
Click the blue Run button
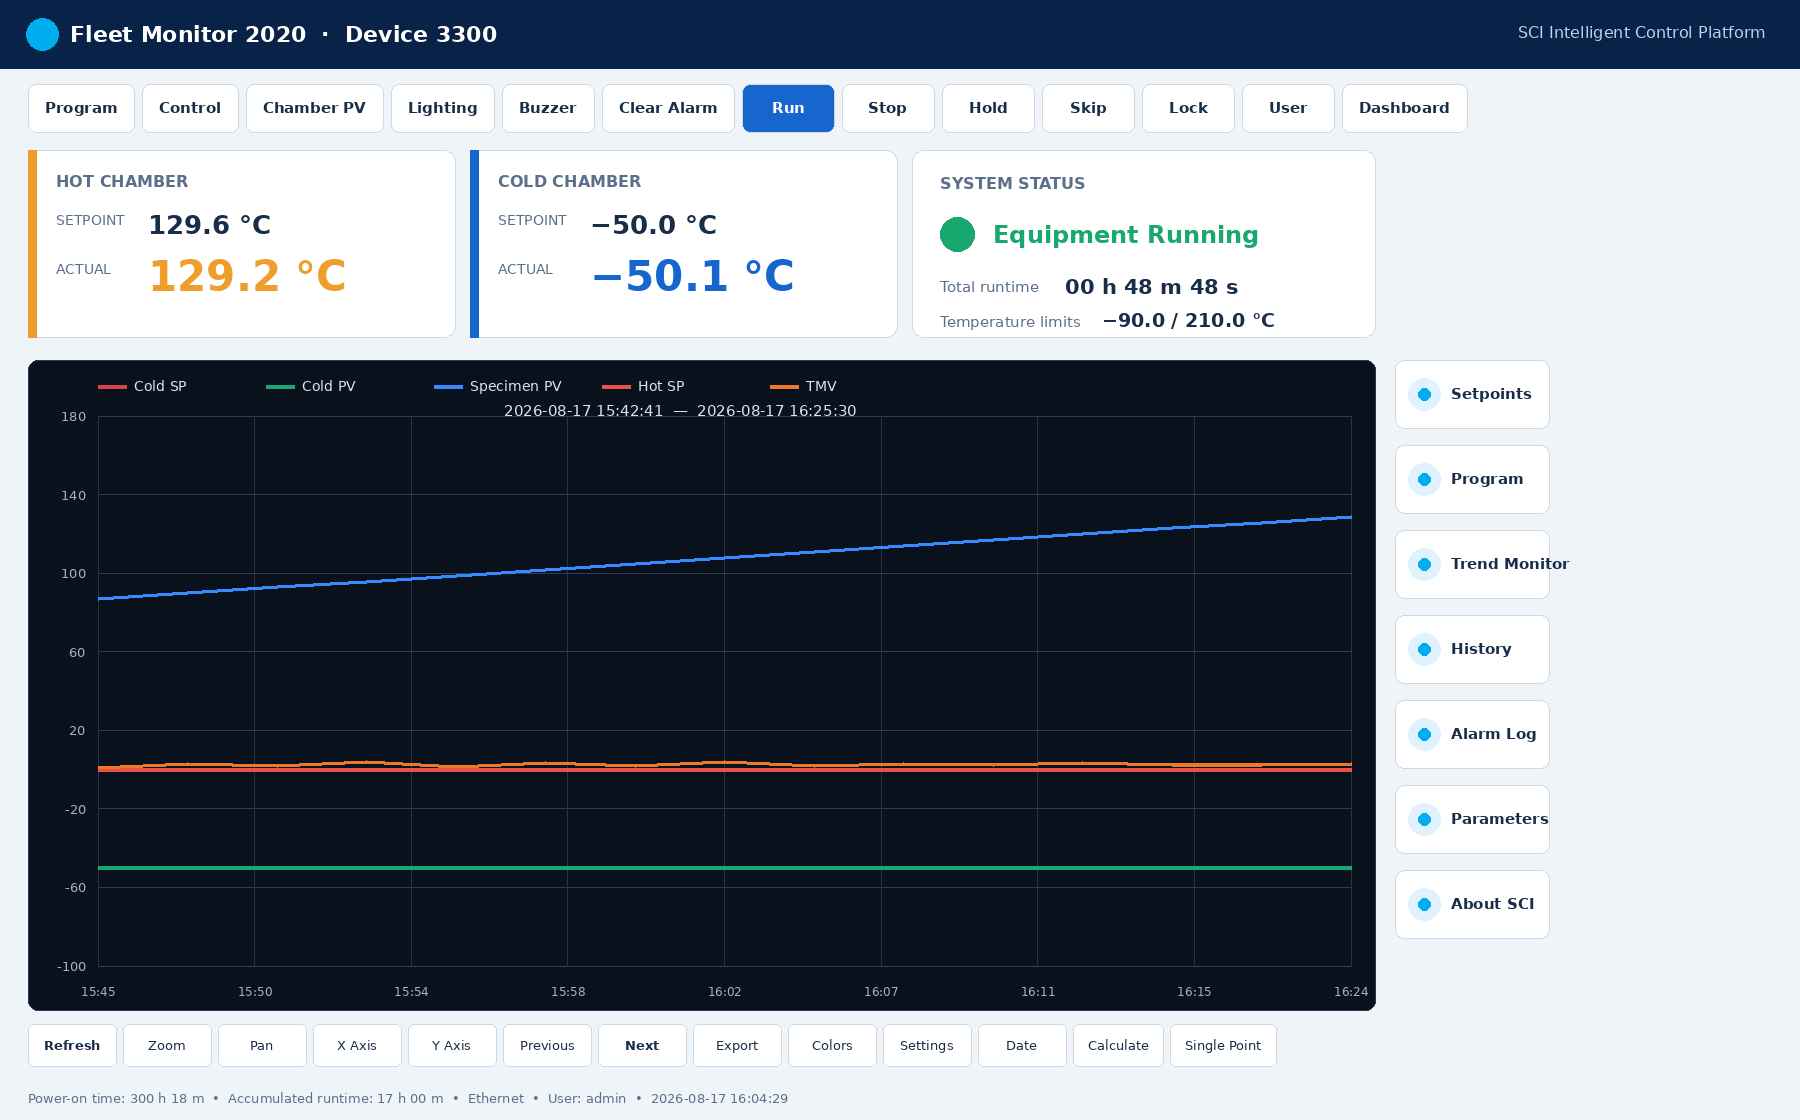point(788,108)
